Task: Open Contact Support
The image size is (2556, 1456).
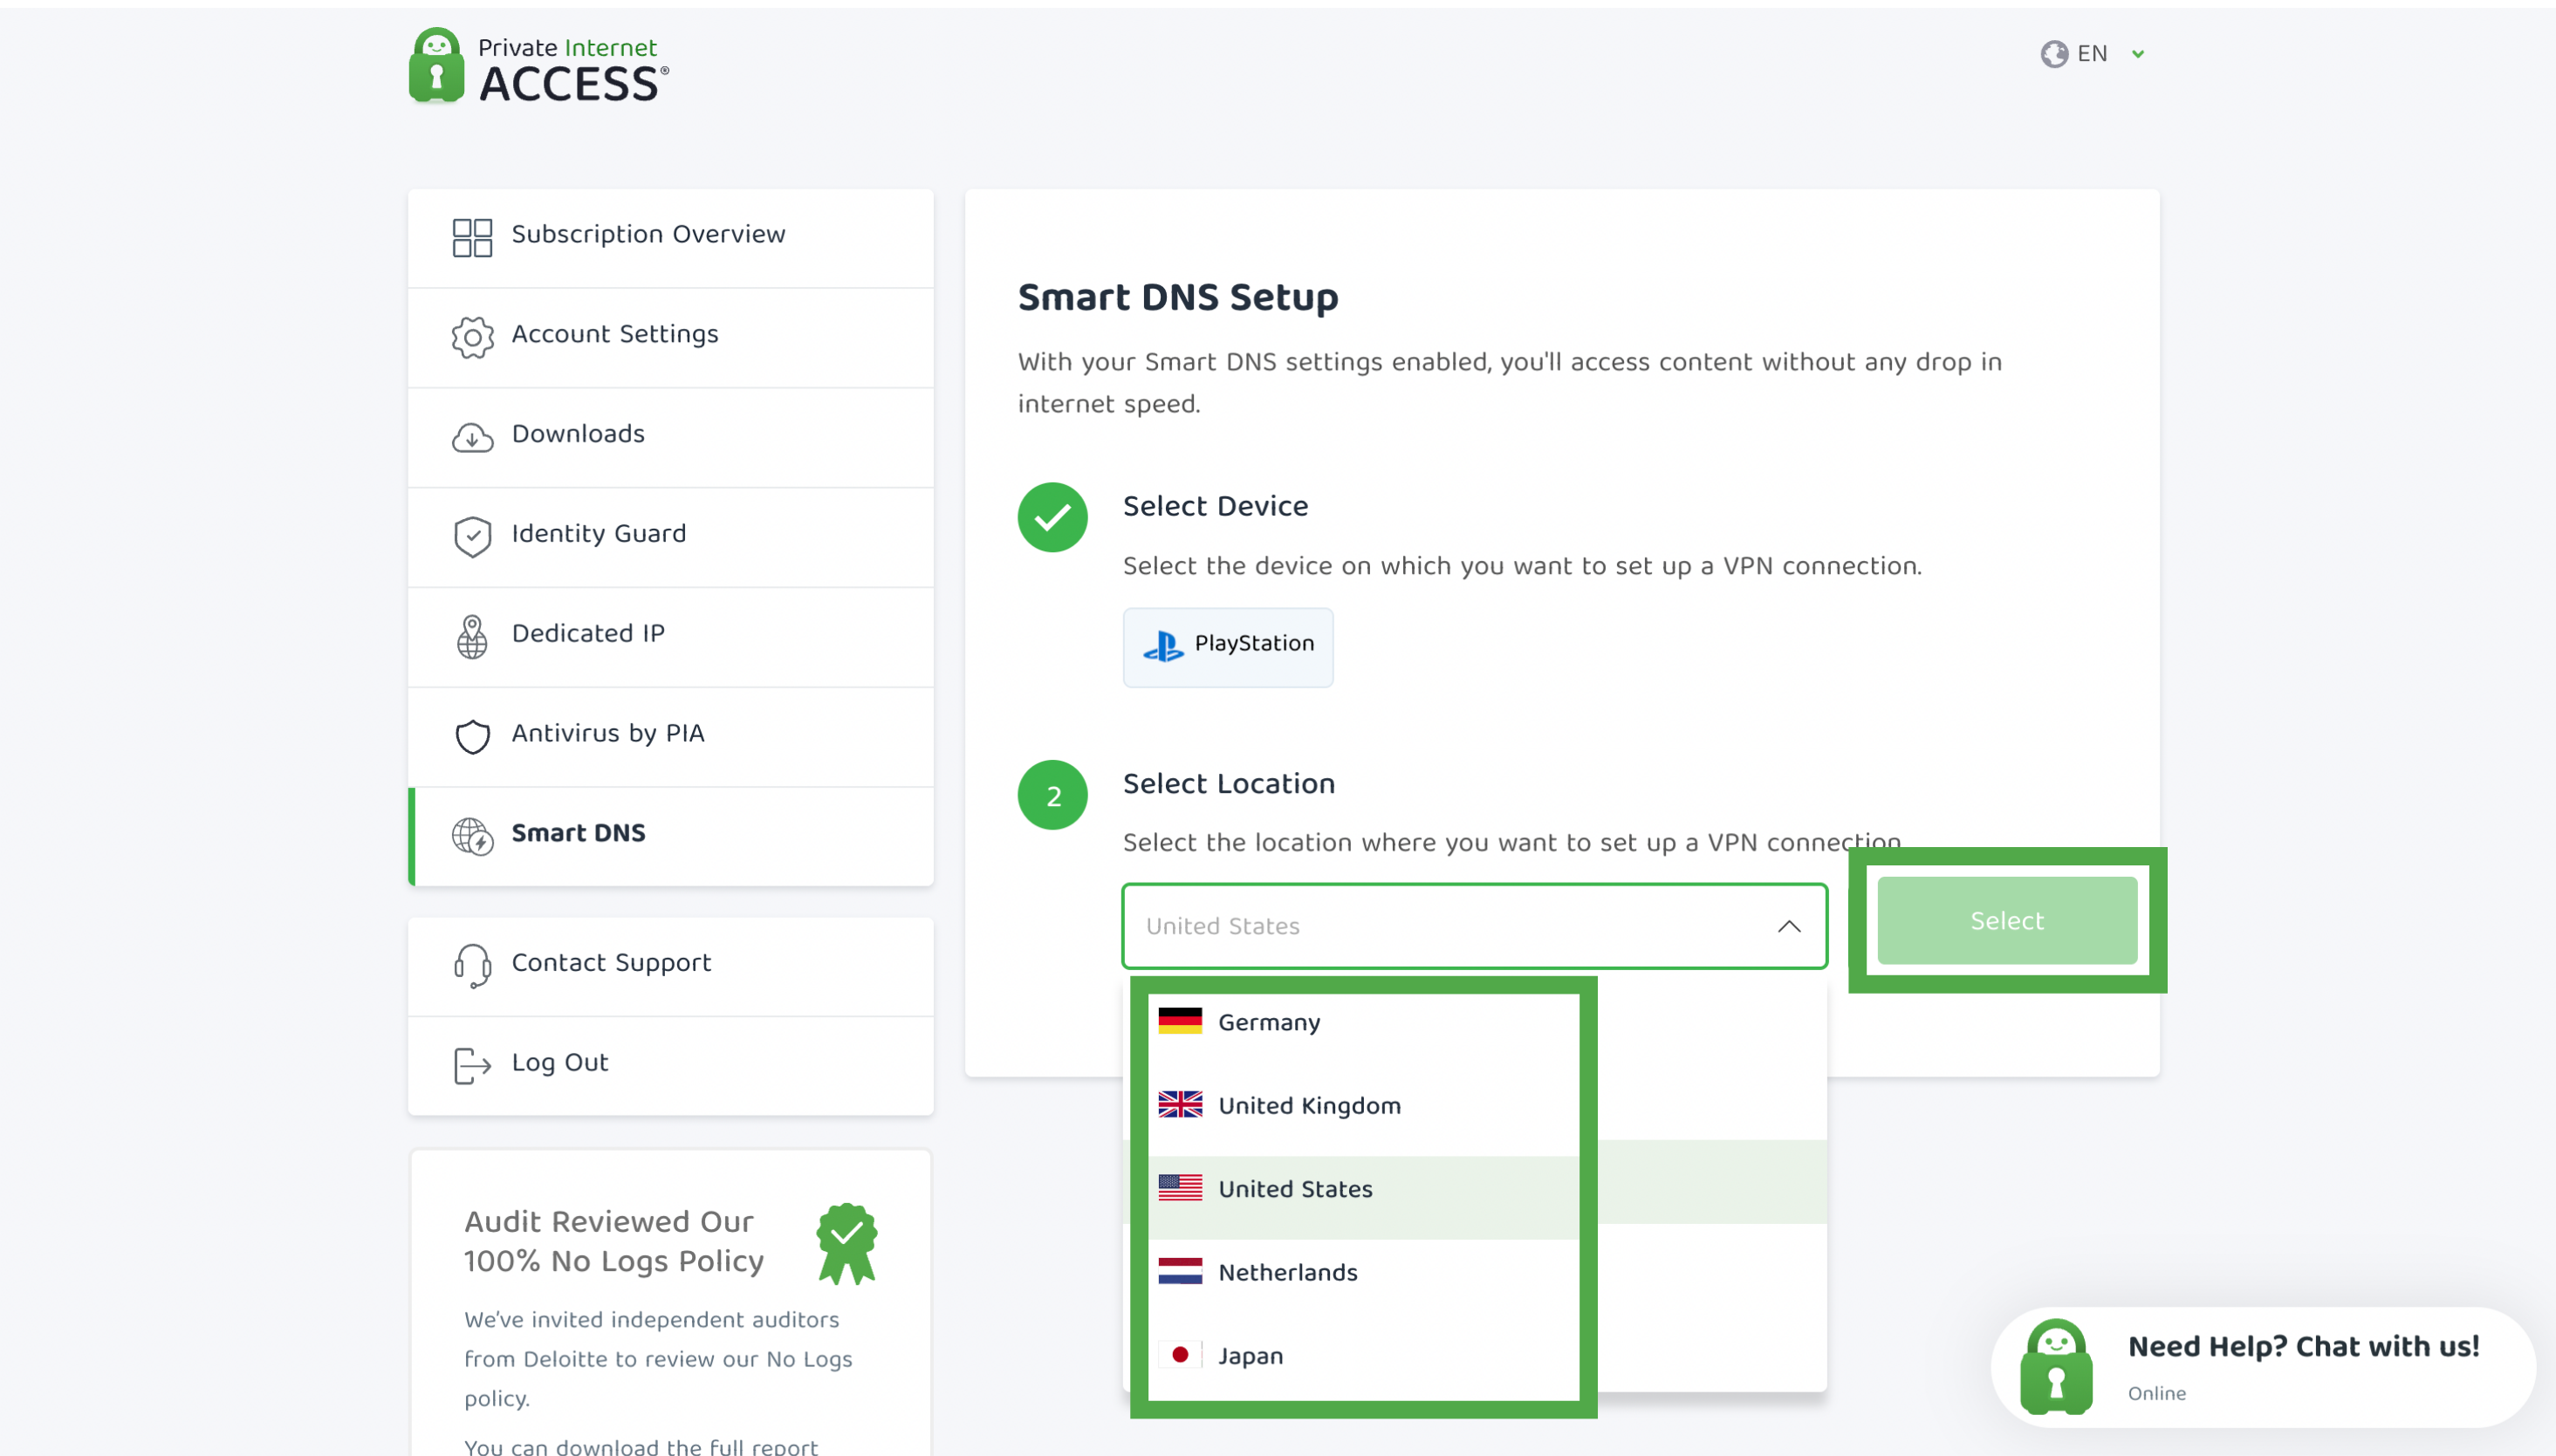Action: pyautogui.click(x=670, y=966)
